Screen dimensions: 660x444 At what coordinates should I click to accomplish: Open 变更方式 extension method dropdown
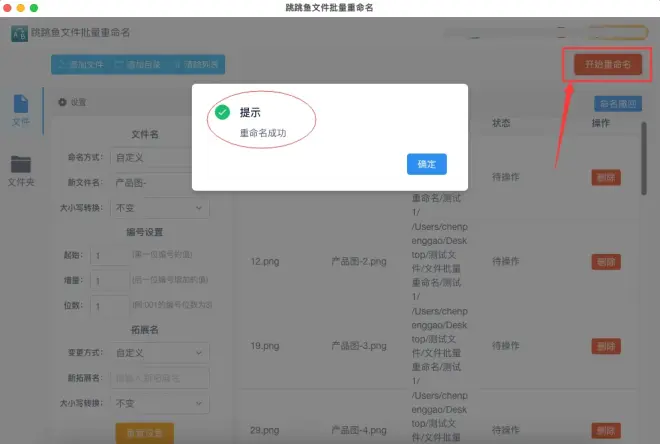tap(160, 353)
